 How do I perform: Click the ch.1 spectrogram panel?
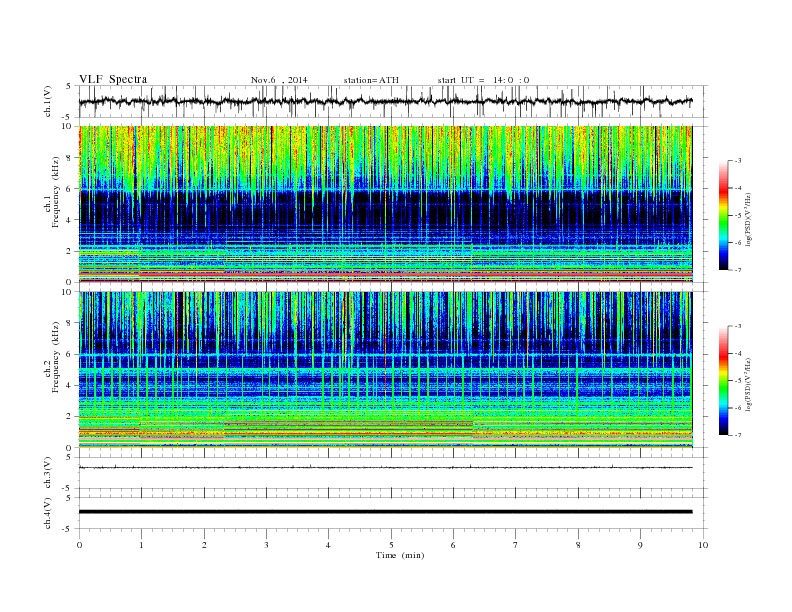pos(385,204)
